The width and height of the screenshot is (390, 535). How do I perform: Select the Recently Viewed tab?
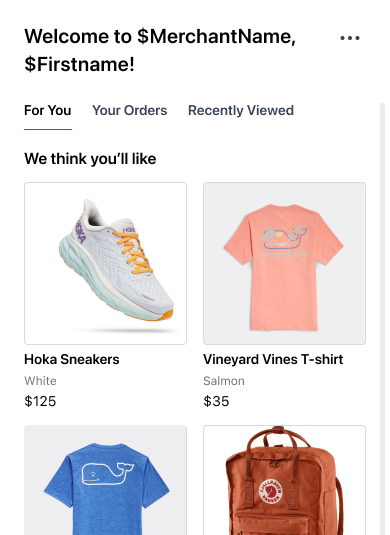241,111
